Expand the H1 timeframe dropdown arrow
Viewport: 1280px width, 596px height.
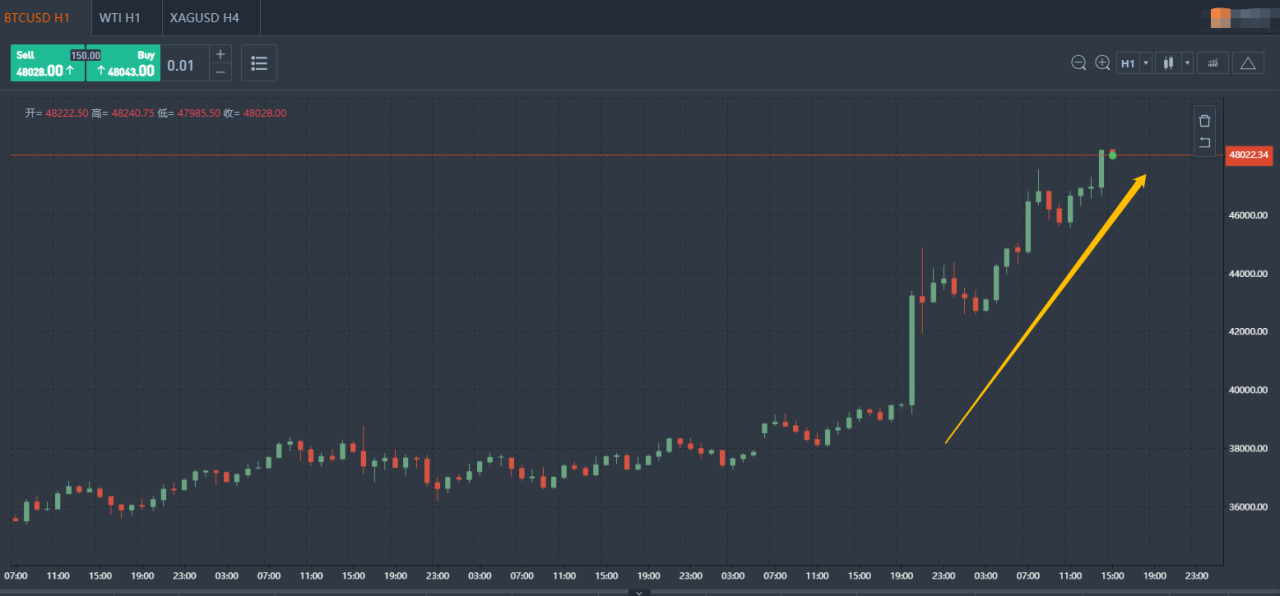(x=1146, y=63)
